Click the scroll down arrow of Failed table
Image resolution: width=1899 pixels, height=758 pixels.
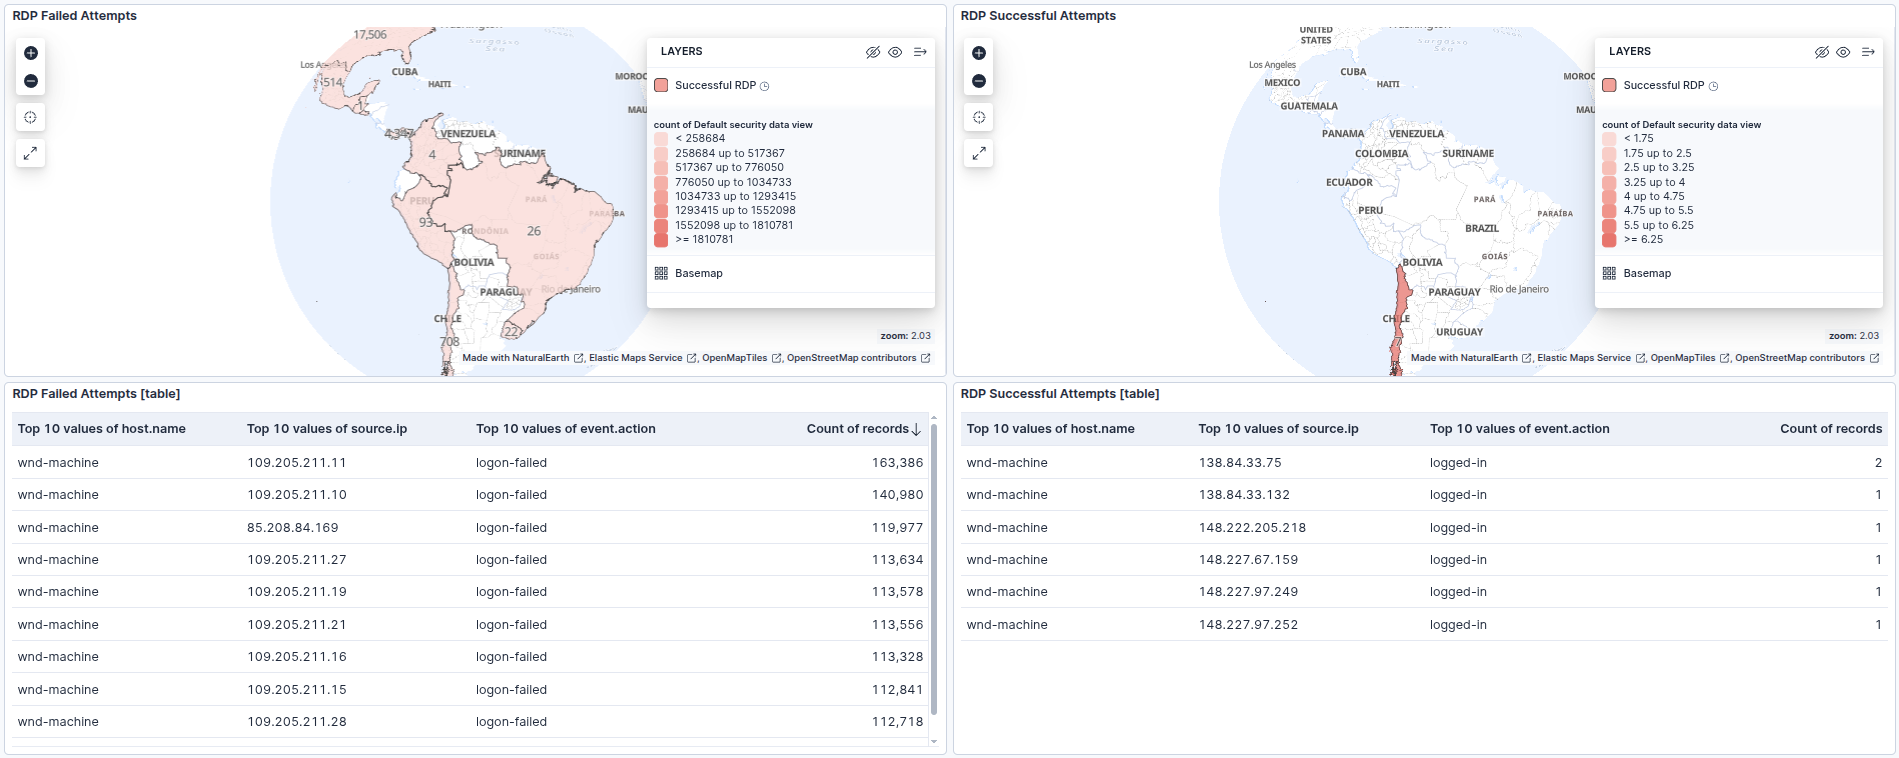pyautogui.click(x=934, y=742)
